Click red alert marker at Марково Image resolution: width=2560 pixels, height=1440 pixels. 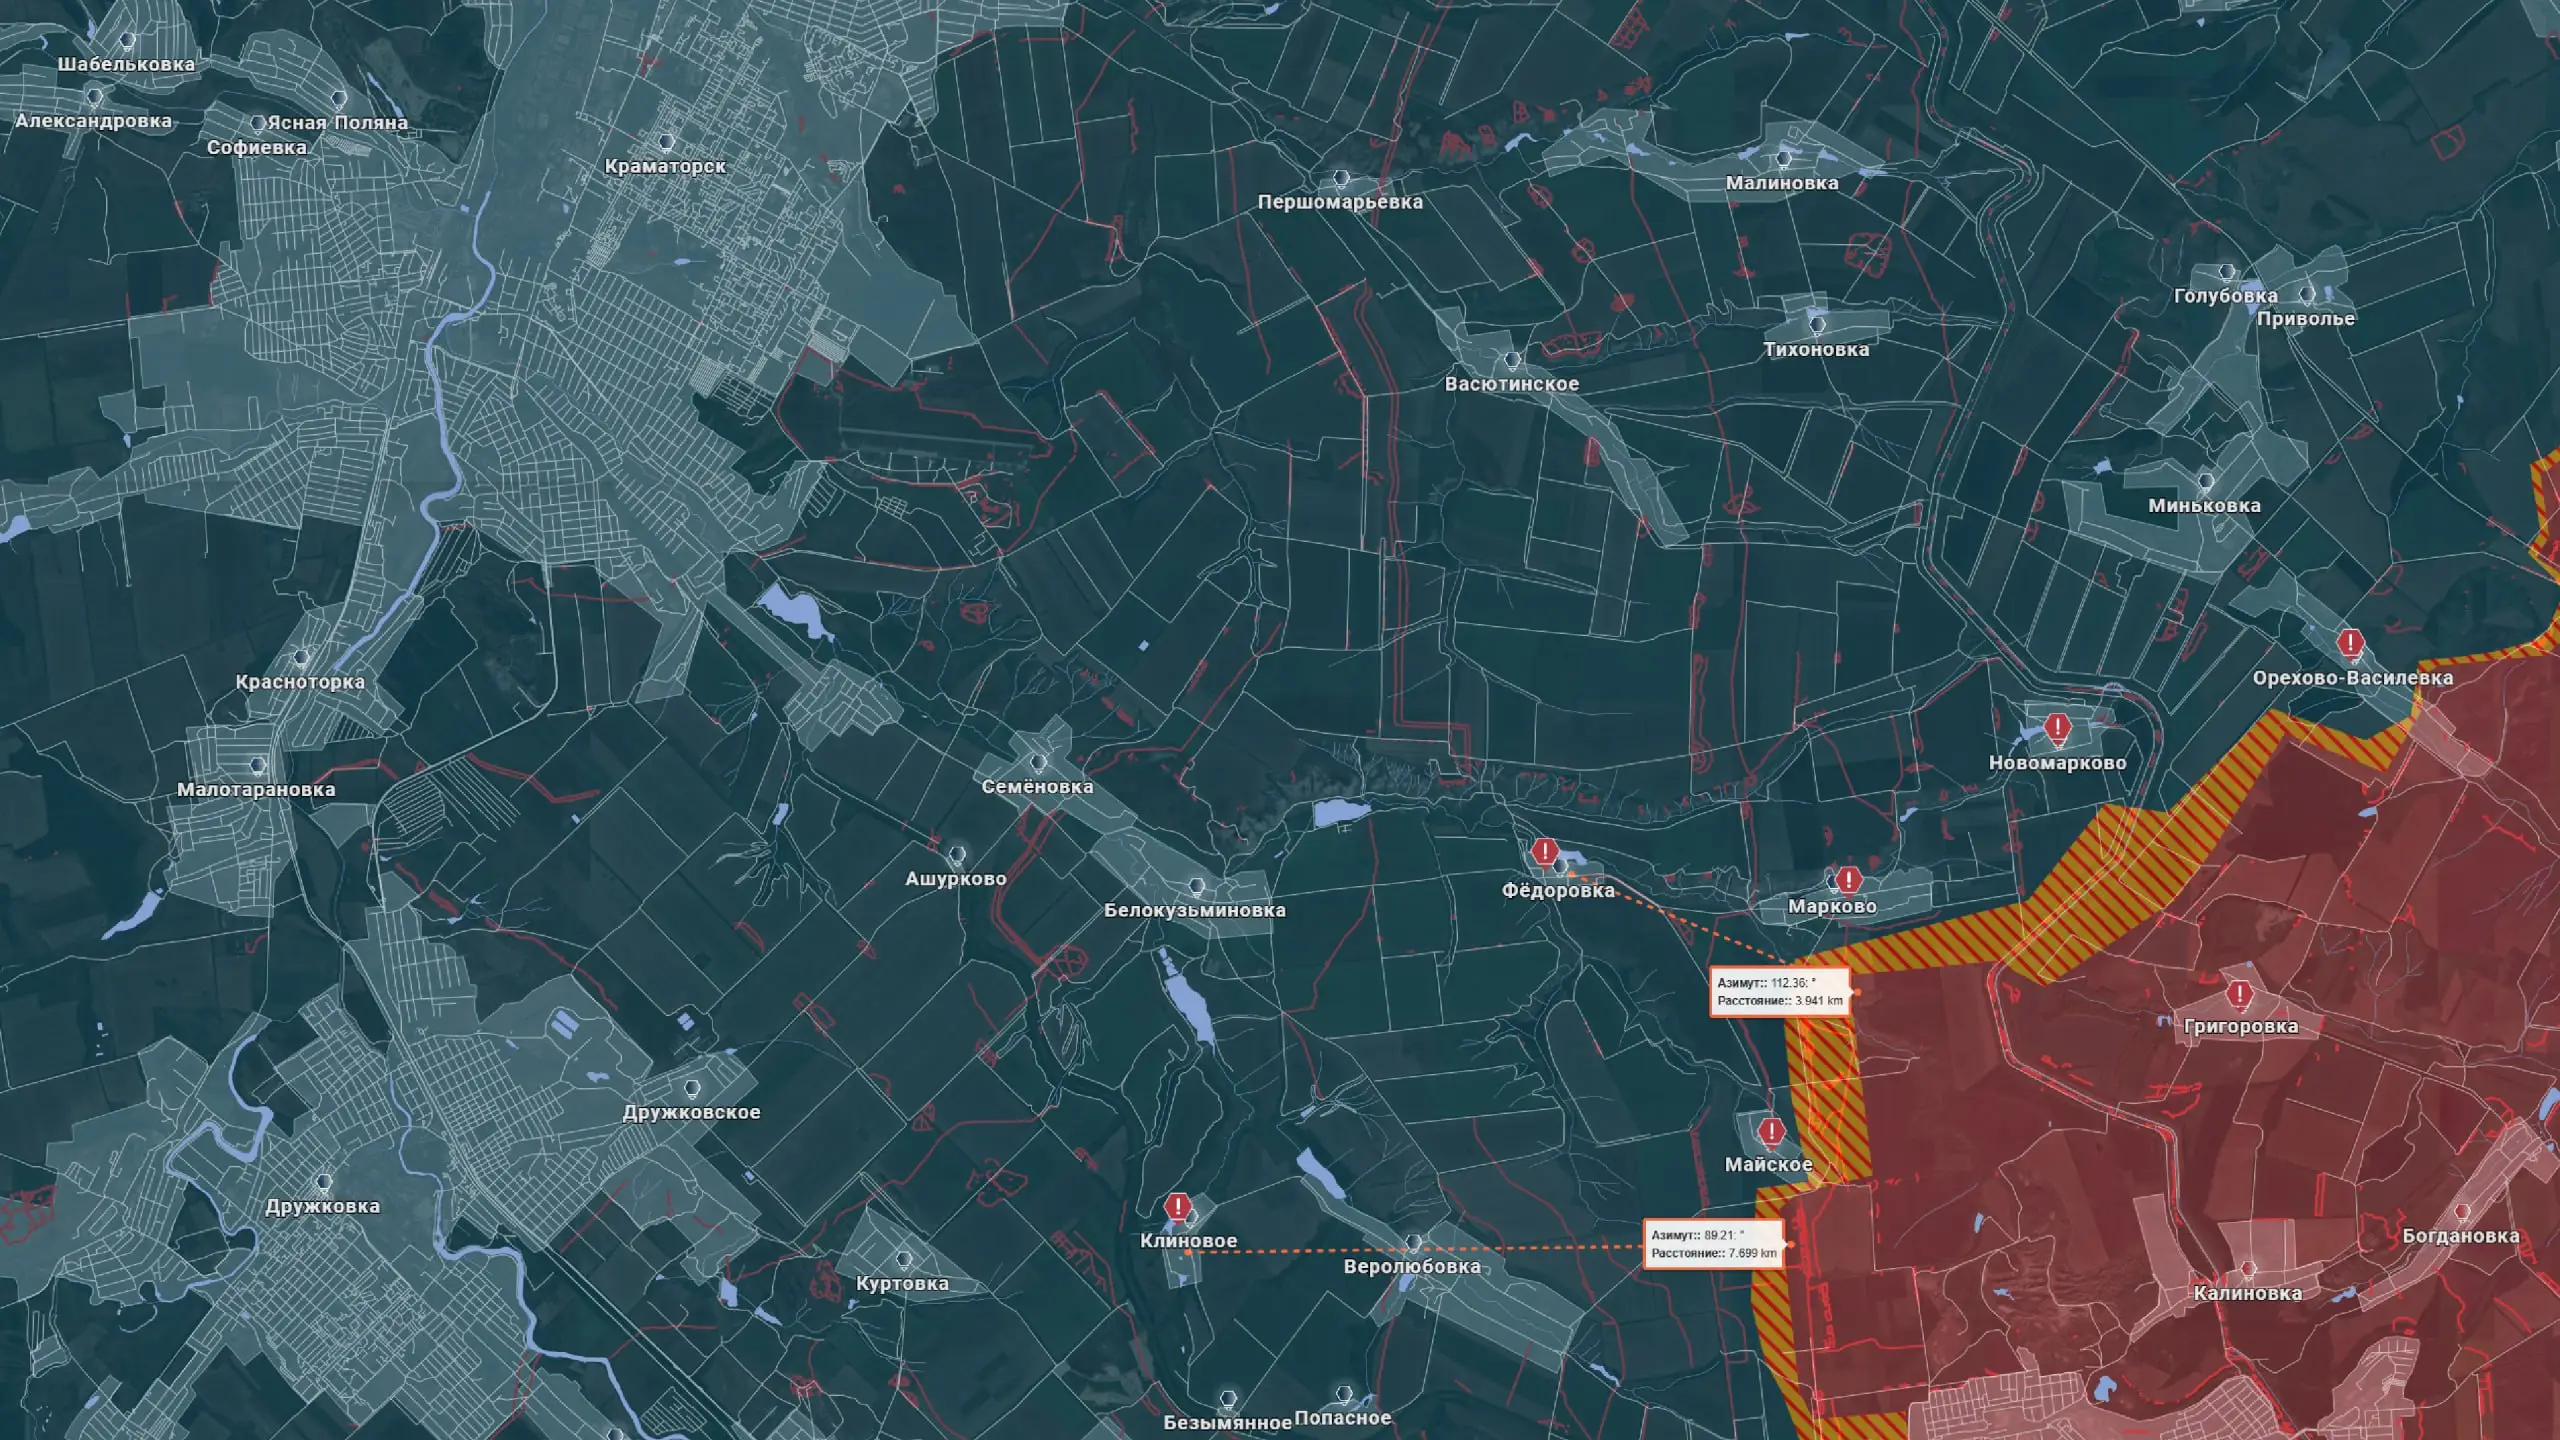(1848, 880)
